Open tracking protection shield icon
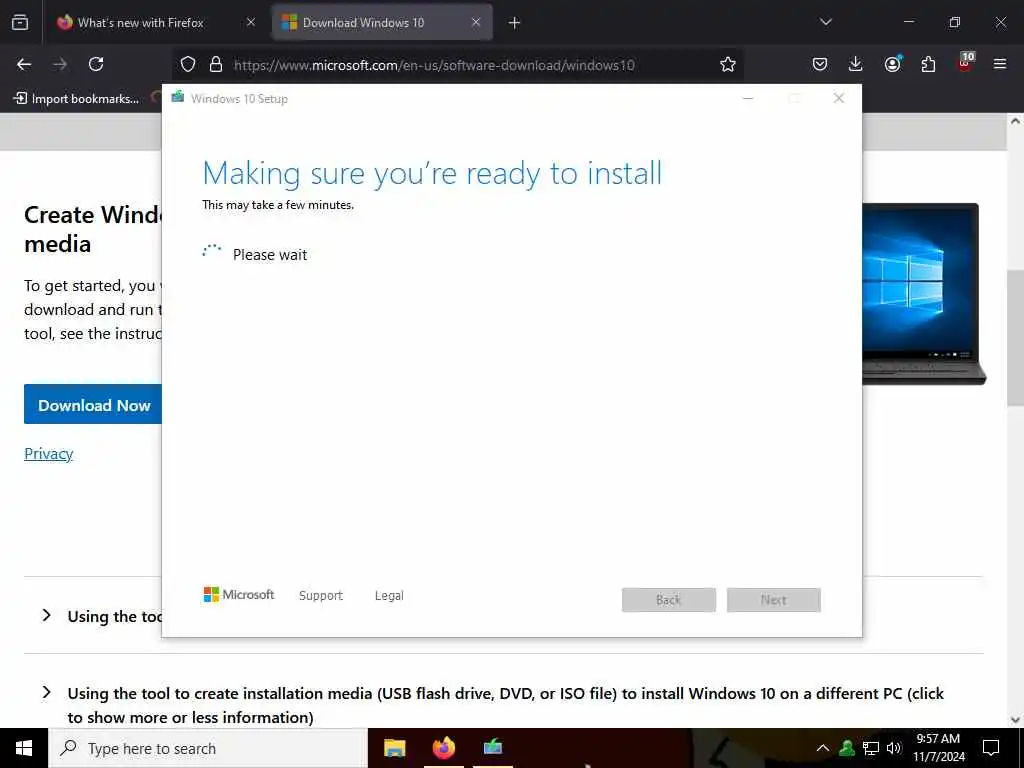Image resolution: width=1024 pixels, height=768 pixels. point(188,64)
